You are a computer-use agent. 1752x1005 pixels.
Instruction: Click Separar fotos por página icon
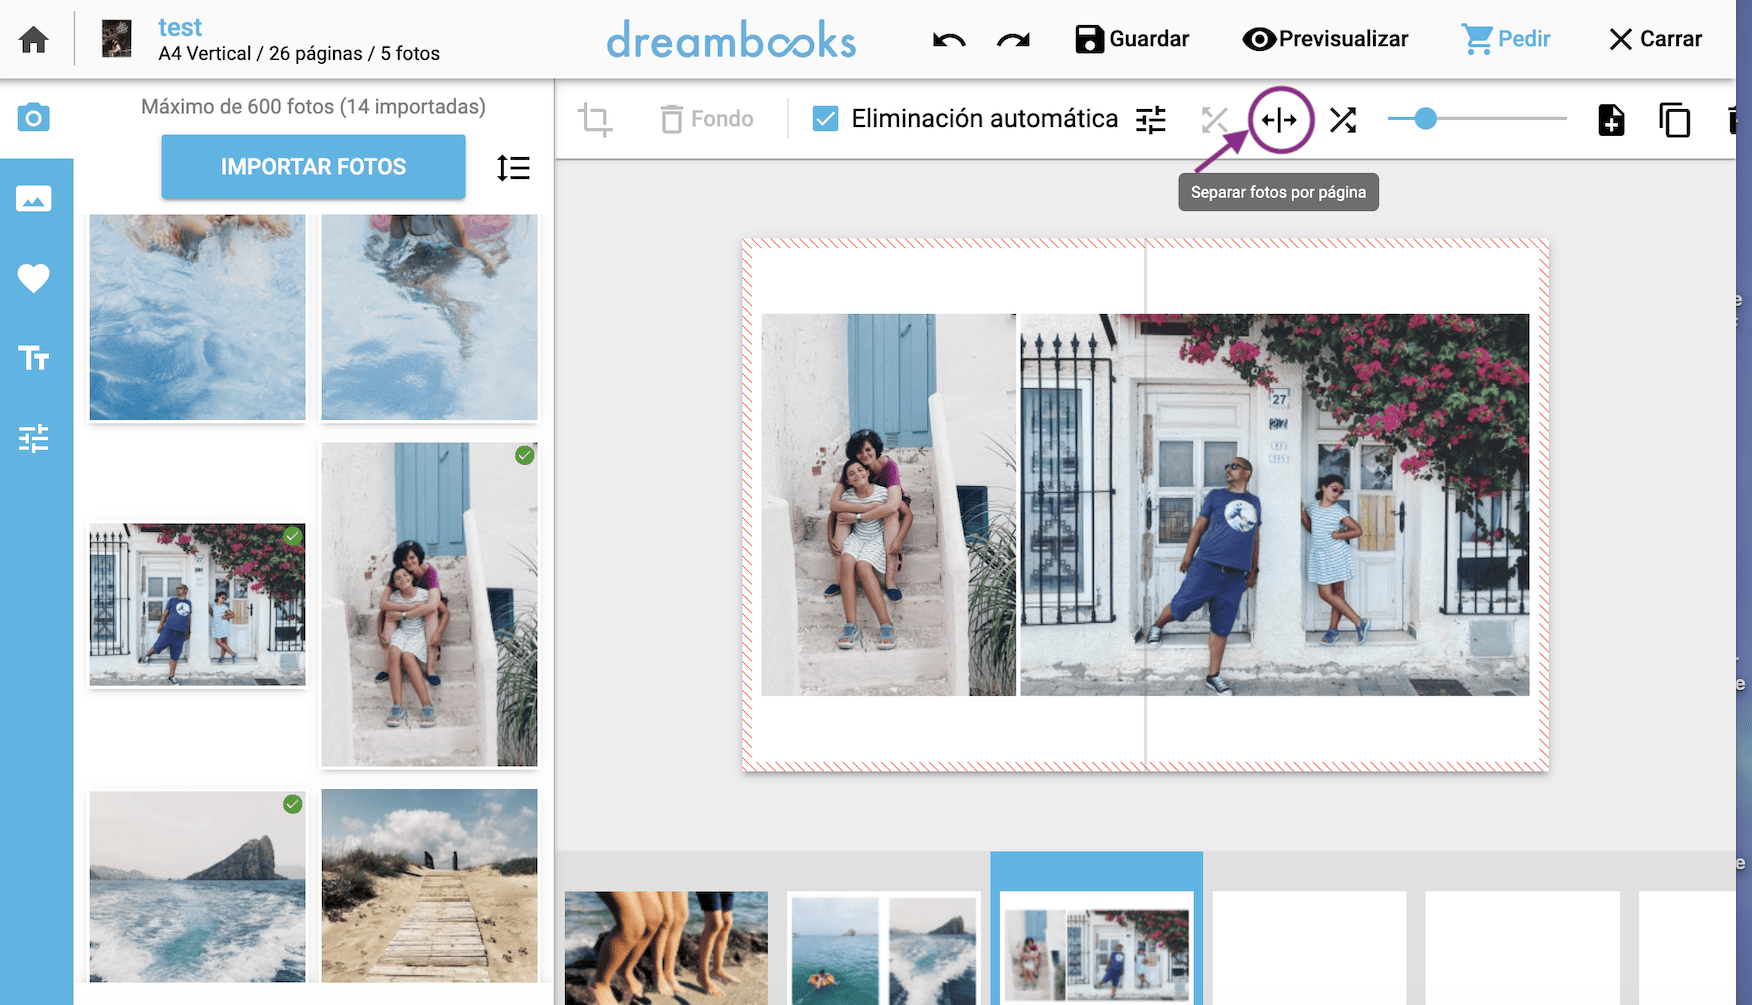(x=1279, y=120)
